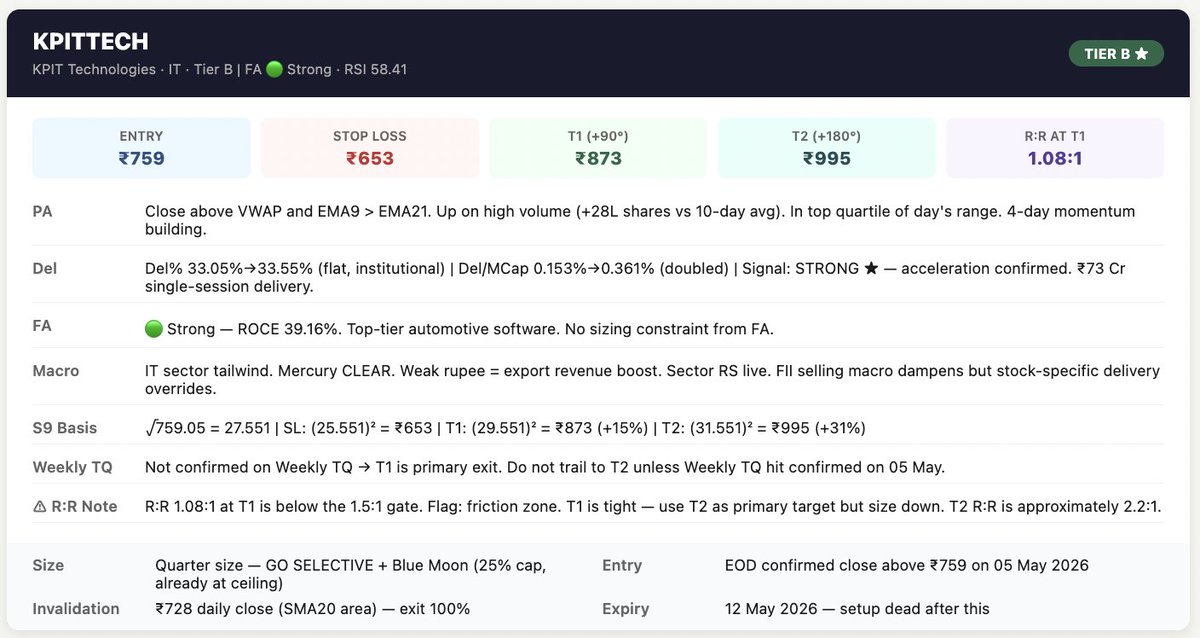Click the TIER B star badge
1200x638 pixels.
pyautogui.click(x=1116, y=54)
